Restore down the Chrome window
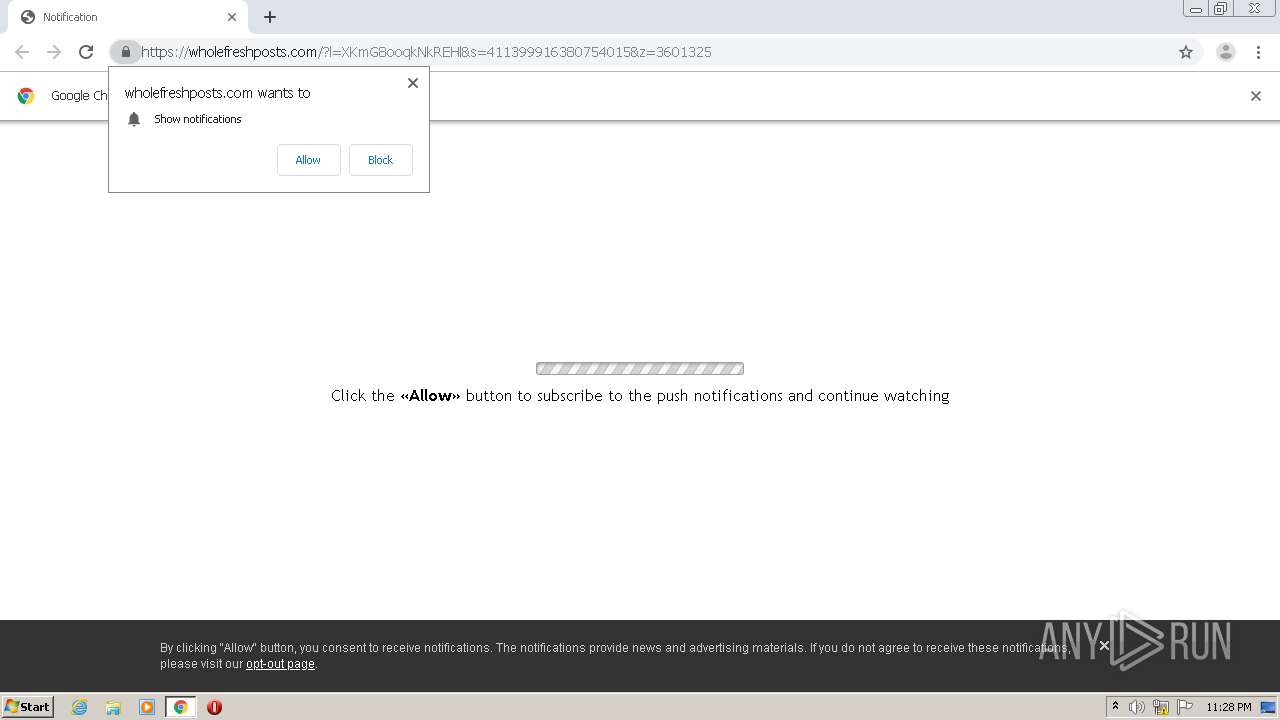Image resolution: width=1280 pixels, height=720 pixels. [1221, 9]
